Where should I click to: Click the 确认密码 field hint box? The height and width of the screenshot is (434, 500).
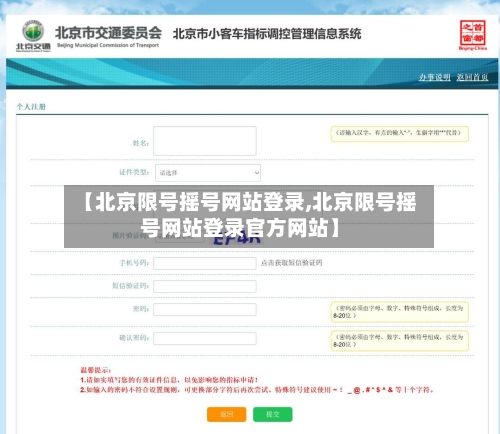[400, 341]
